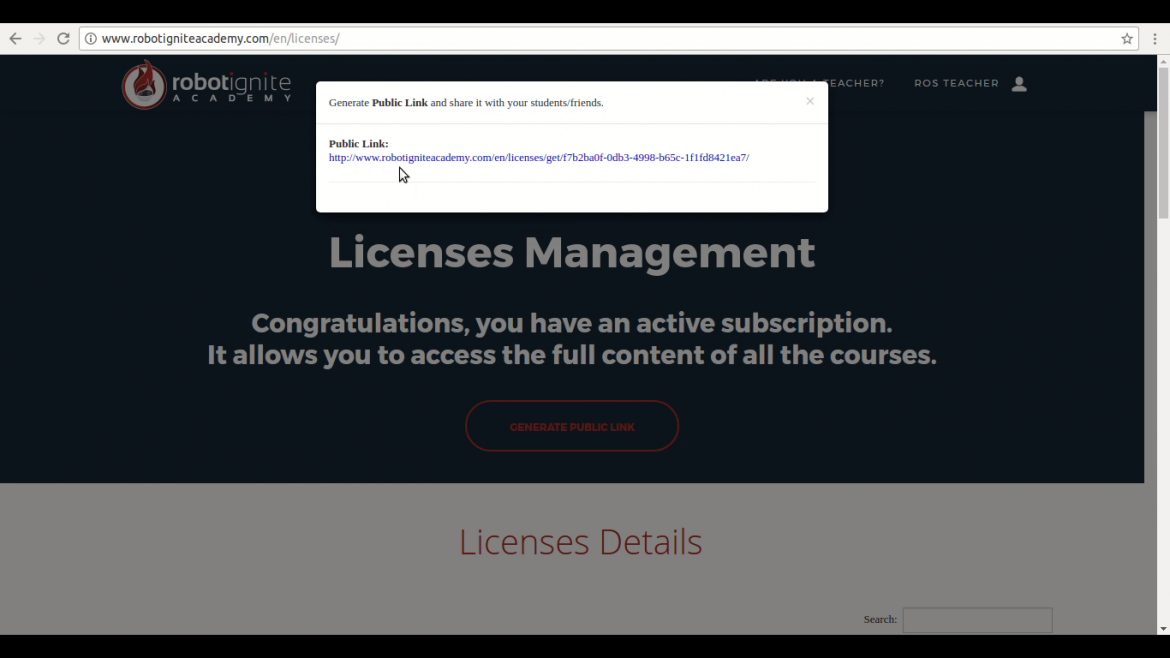Open the Are You a Teacher link
This screenshot has height=658, width=1170.
[x=819, y=84]
